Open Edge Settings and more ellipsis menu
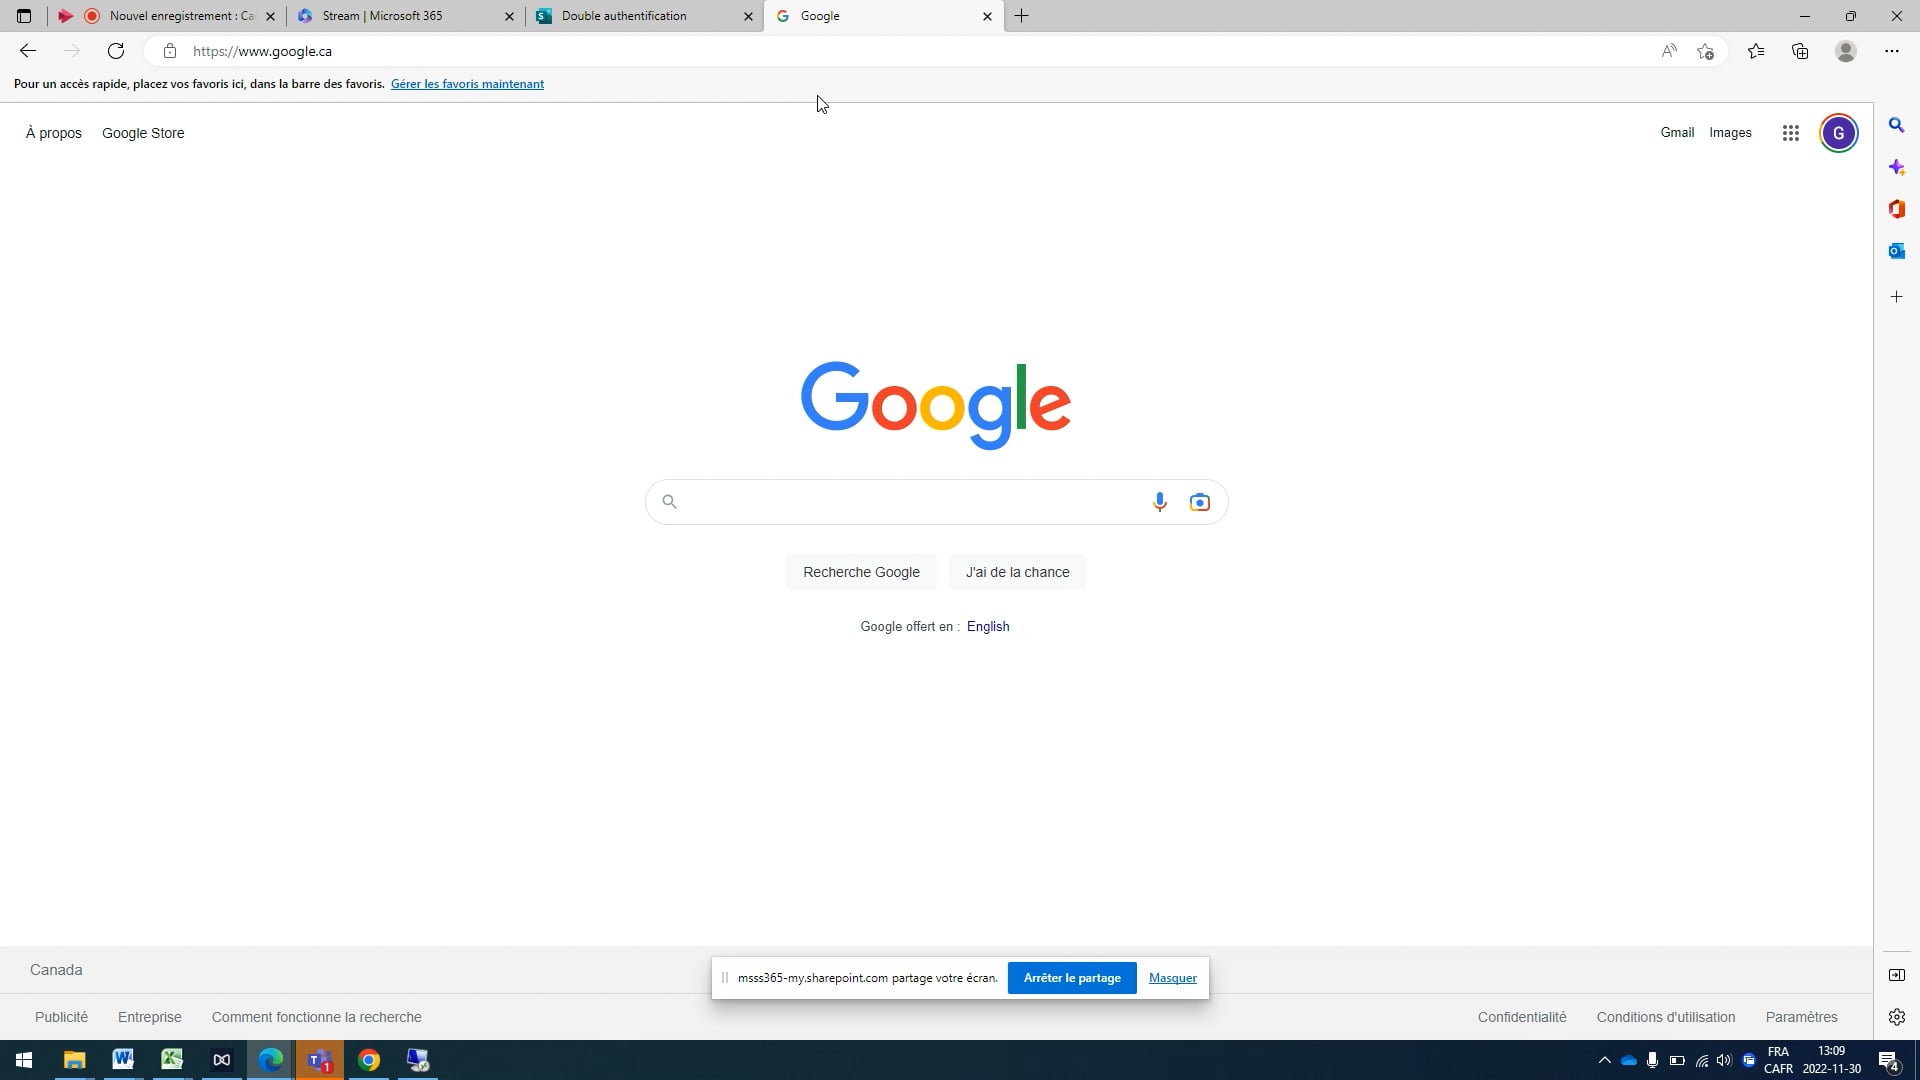 [x=1891, y=51]
